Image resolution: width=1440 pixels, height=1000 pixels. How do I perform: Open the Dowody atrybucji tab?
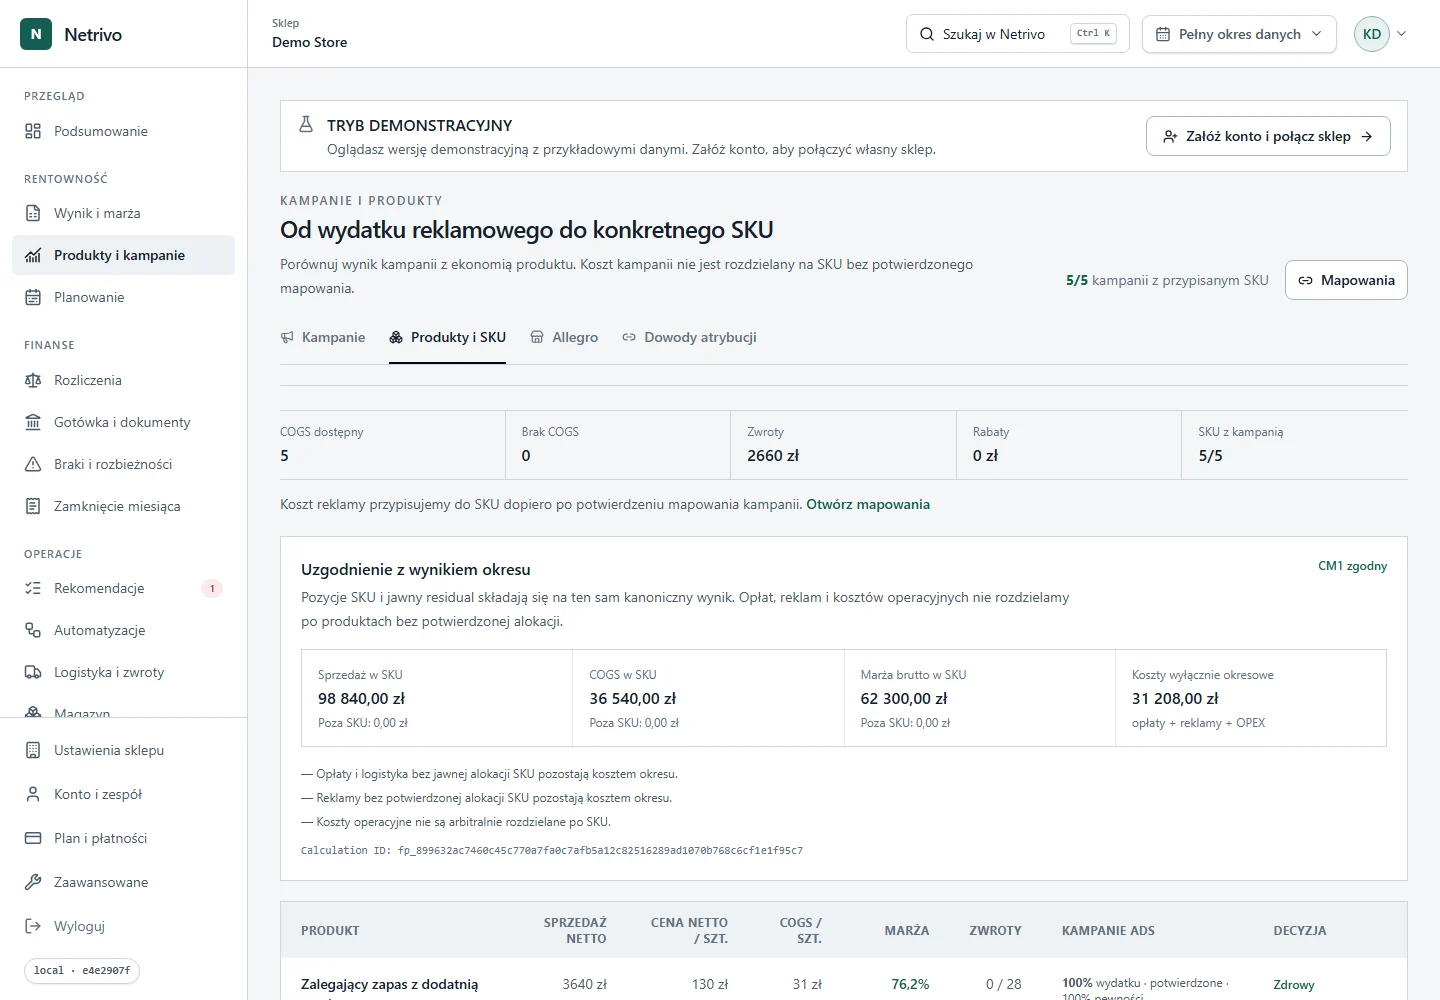tap(689, 338)
